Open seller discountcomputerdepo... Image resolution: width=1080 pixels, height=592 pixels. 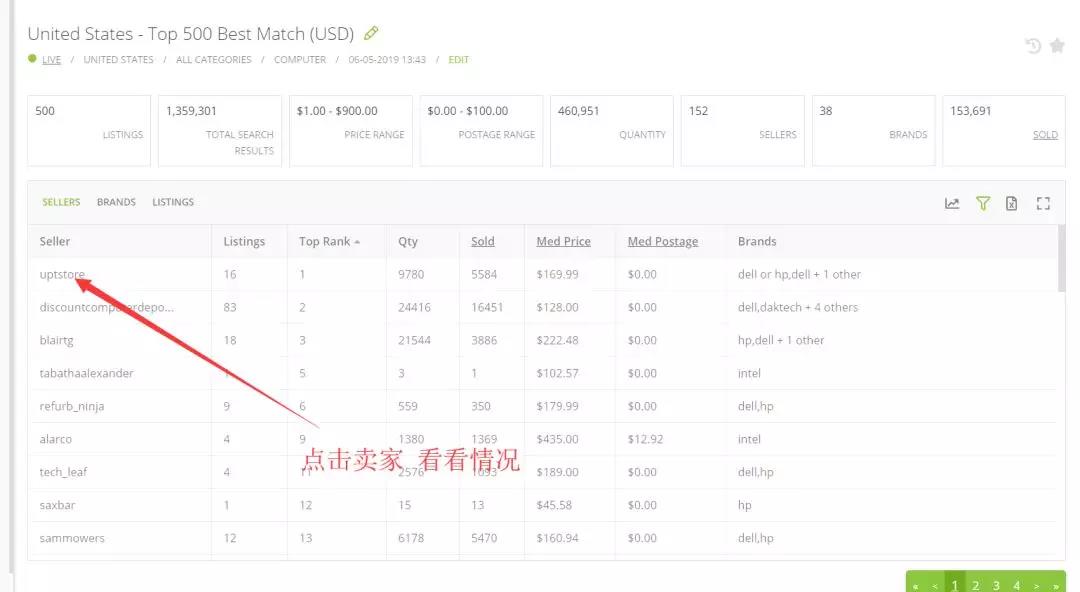point(107,307)
